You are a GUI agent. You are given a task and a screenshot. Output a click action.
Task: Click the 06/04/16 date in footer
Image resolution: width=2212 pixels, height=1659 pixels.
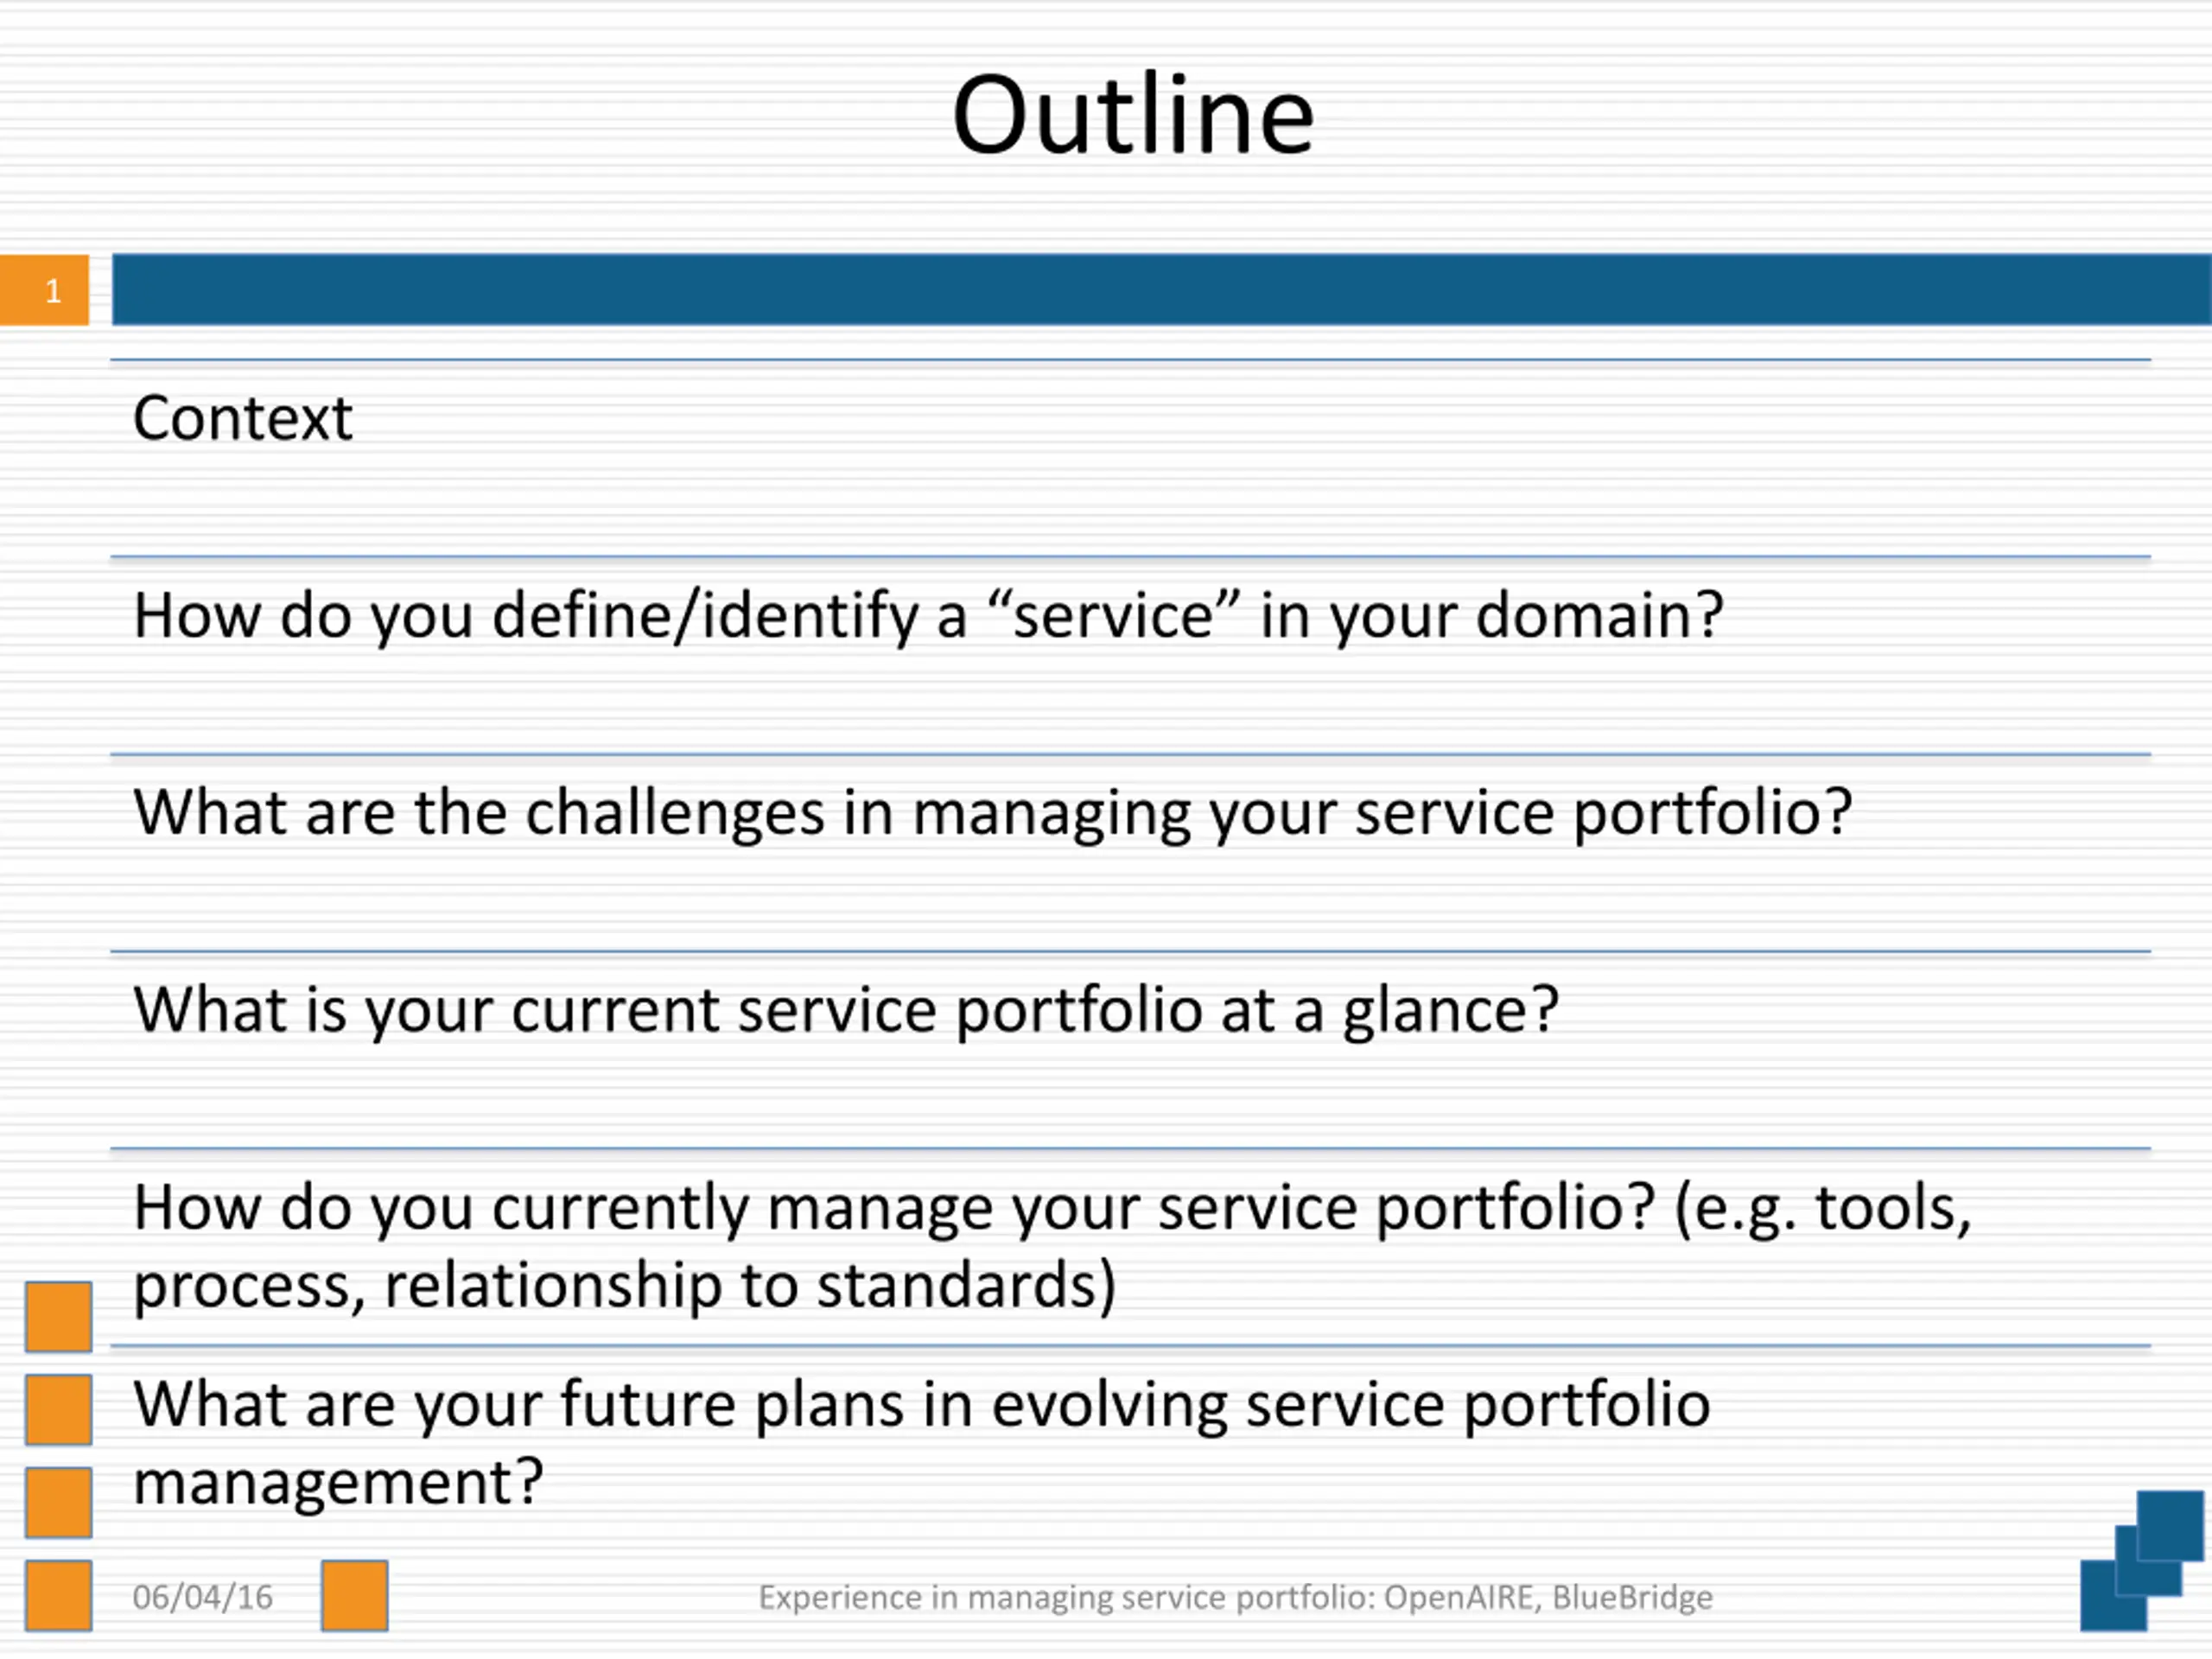[203, 1597]
